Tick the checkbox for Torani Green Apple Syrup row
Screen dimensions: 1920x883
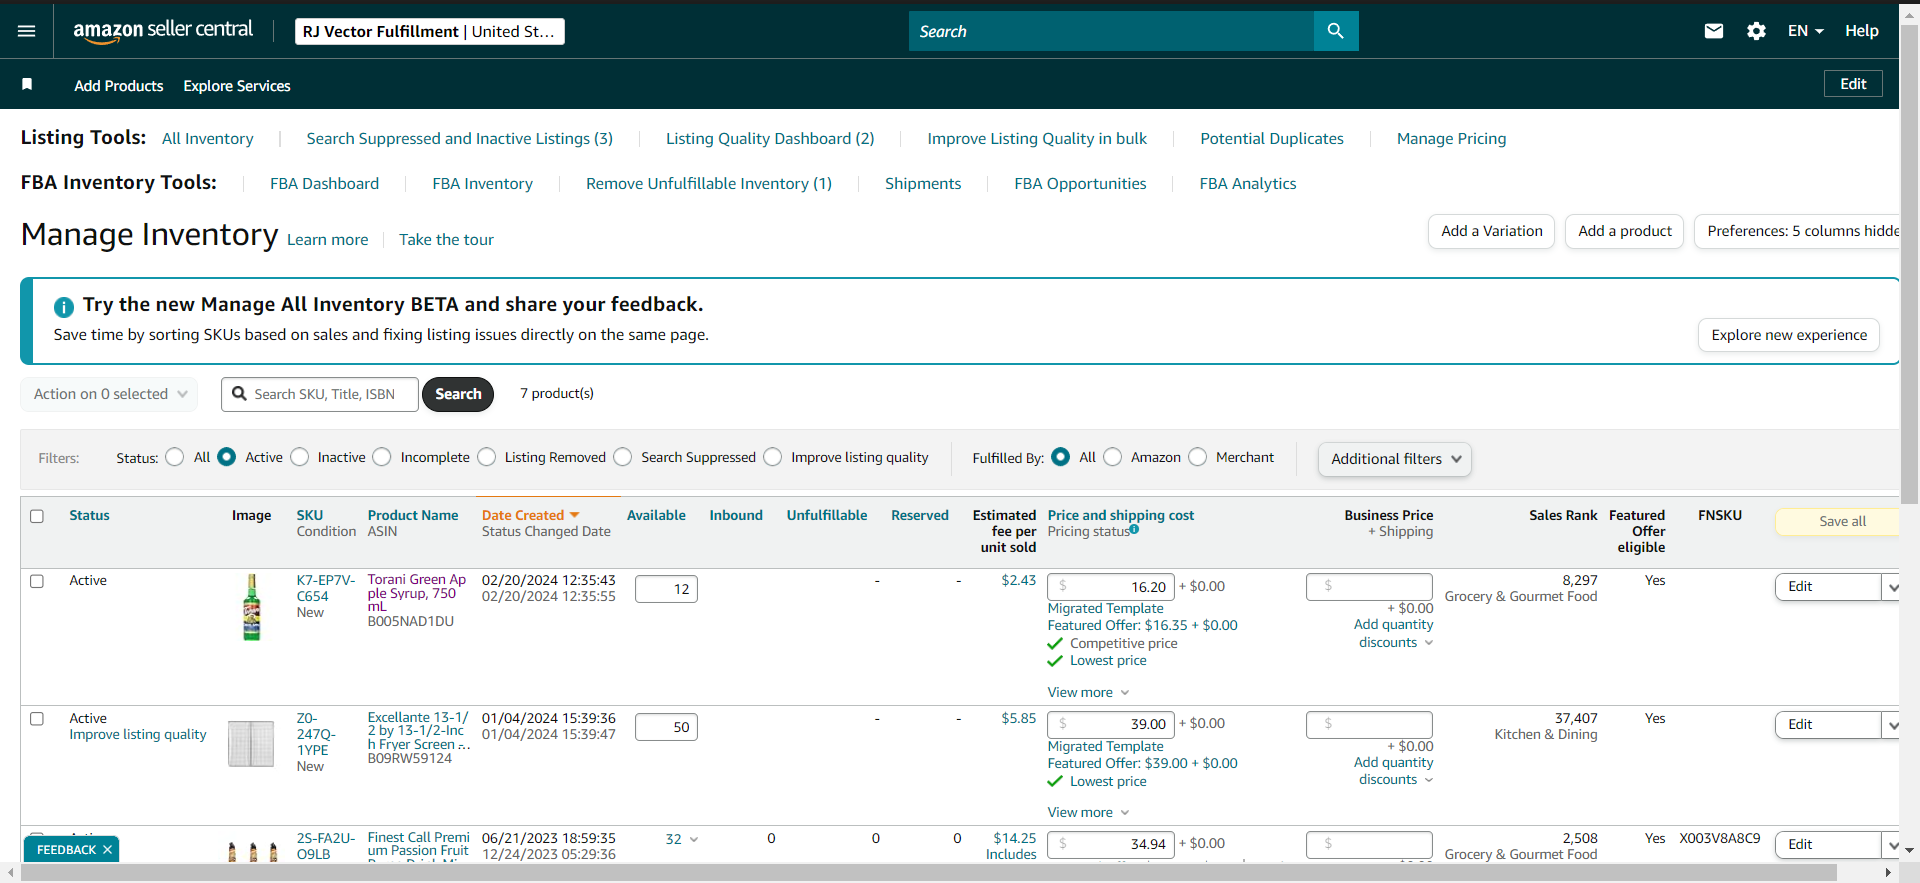(x=37, y=581)
